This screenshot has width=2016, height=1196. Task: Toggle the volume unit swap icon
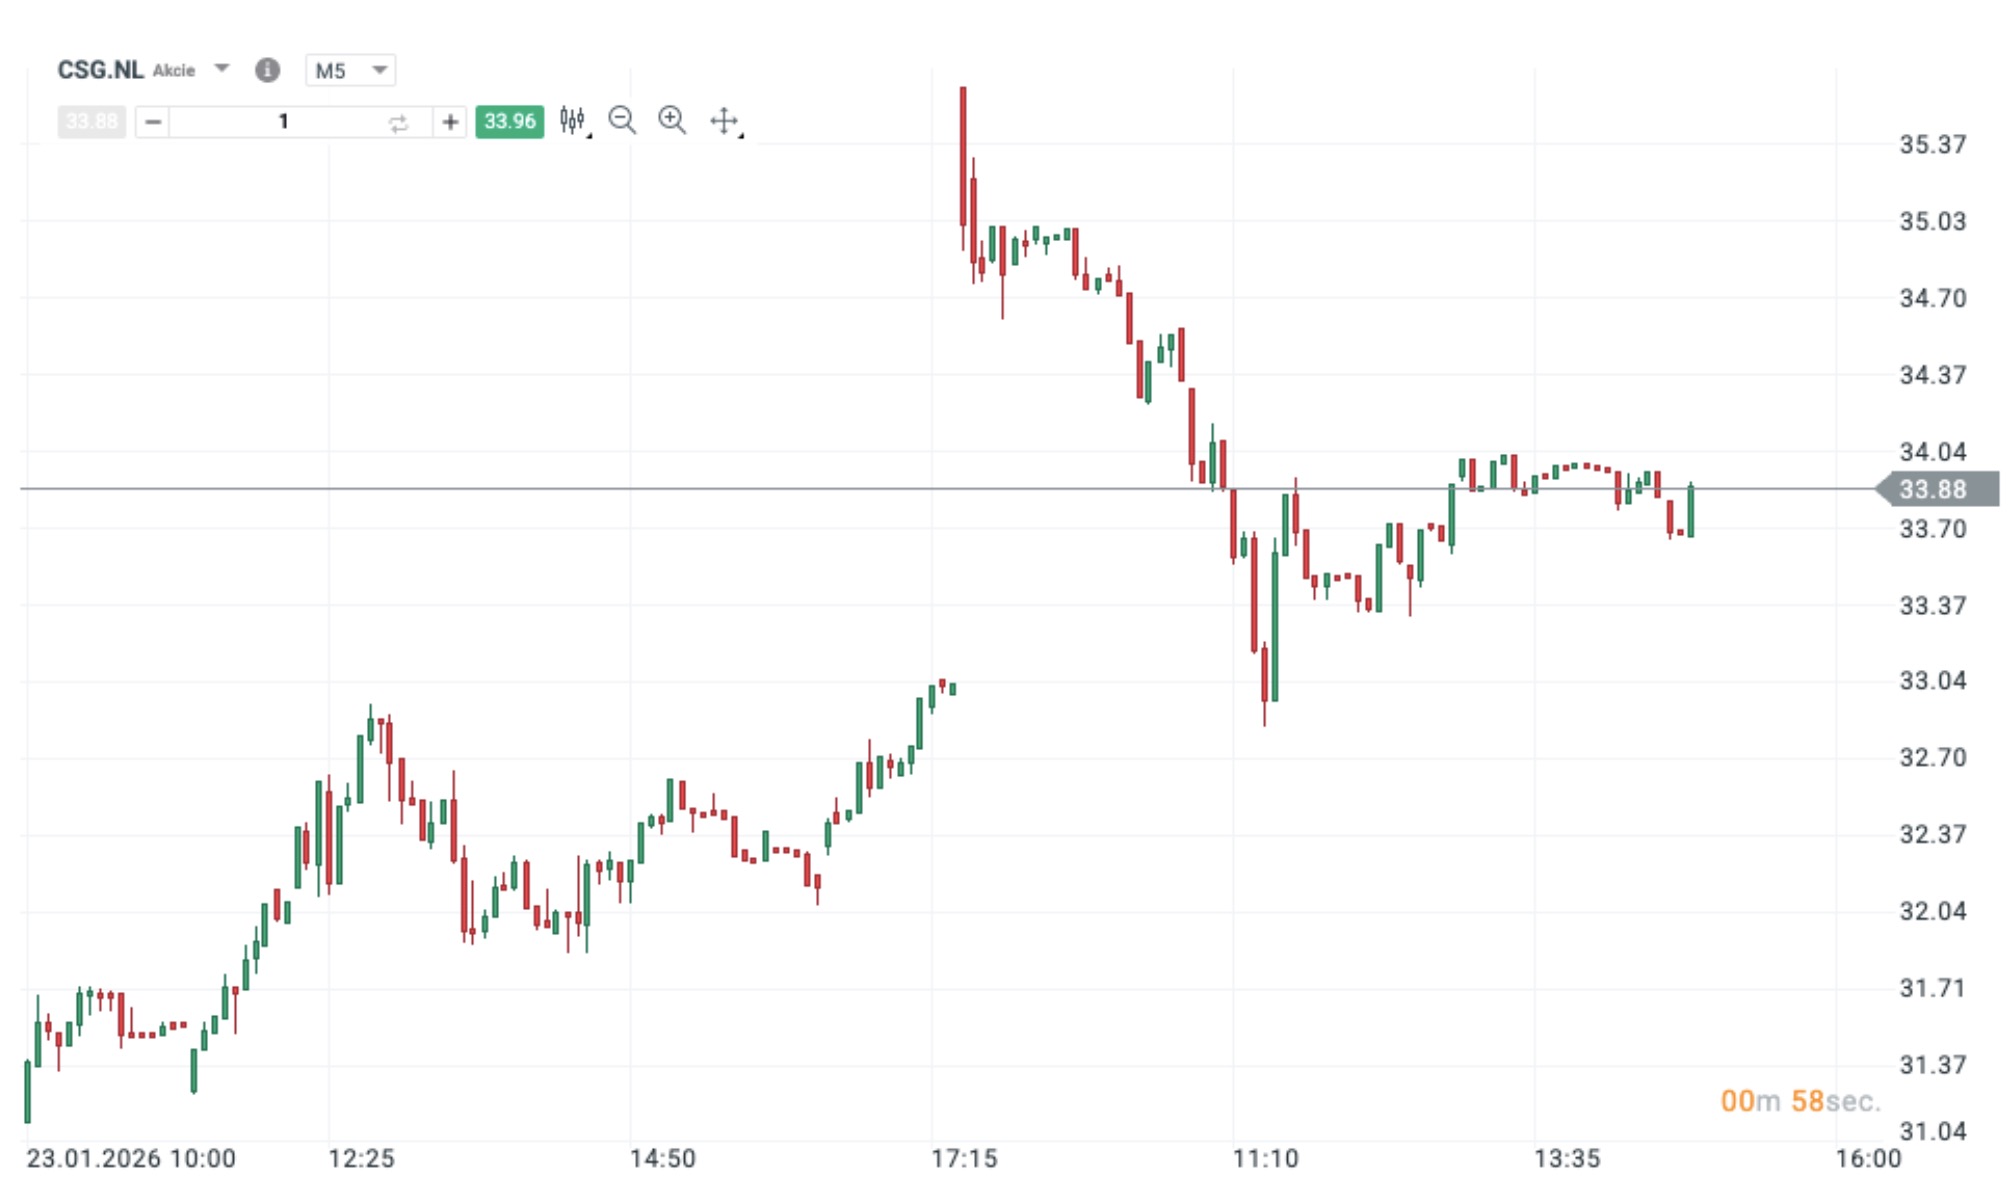tap(398, 123)
